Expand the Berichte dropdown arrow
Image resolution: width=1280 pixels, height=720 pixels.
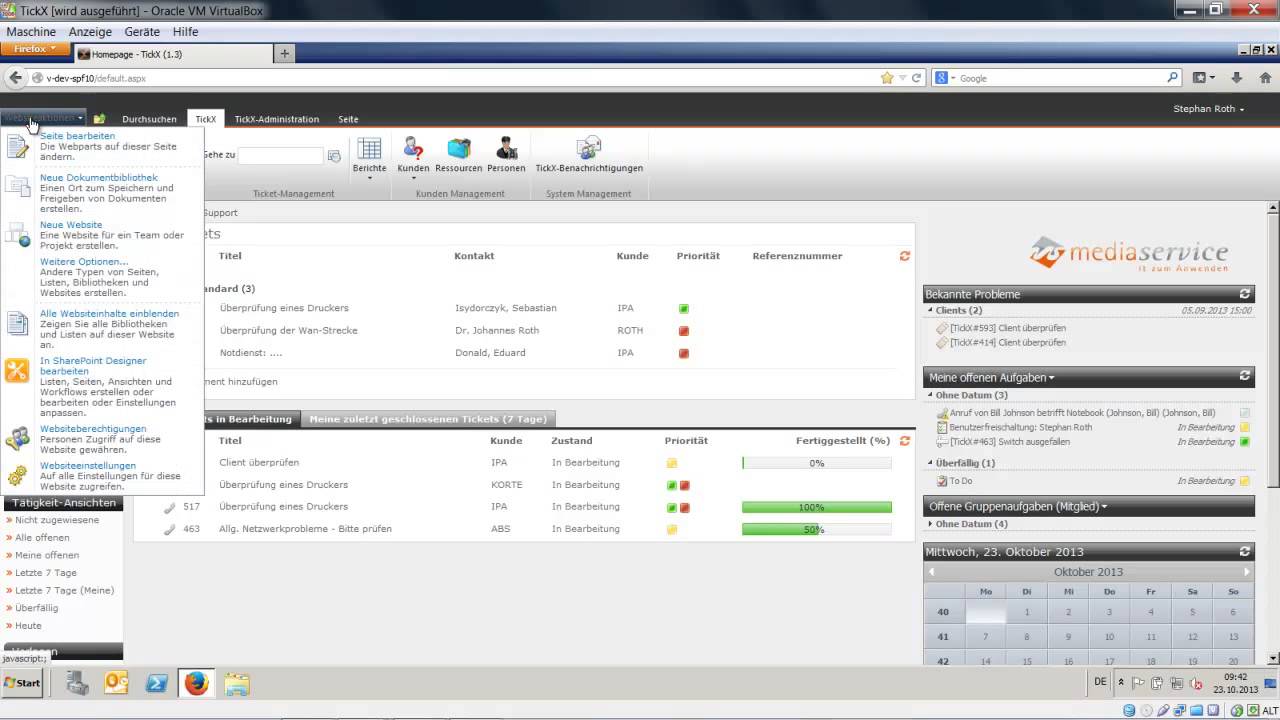tap(369, 179)
